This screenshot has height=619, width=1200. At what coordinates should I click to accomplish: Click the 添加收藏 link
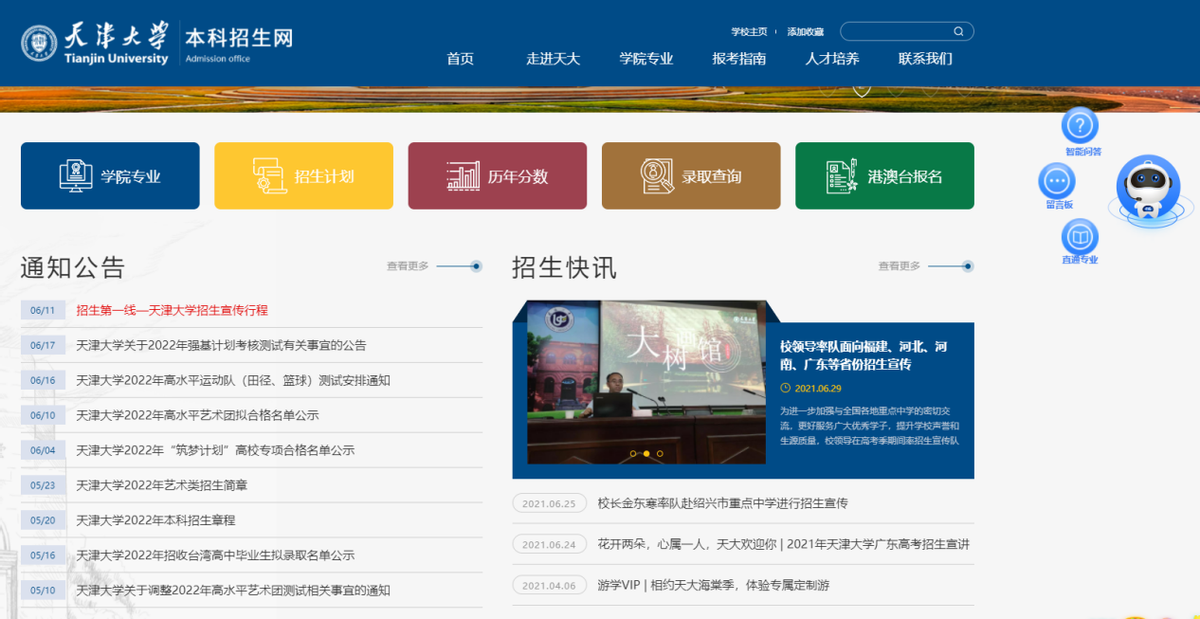click(x=805, y=32)
